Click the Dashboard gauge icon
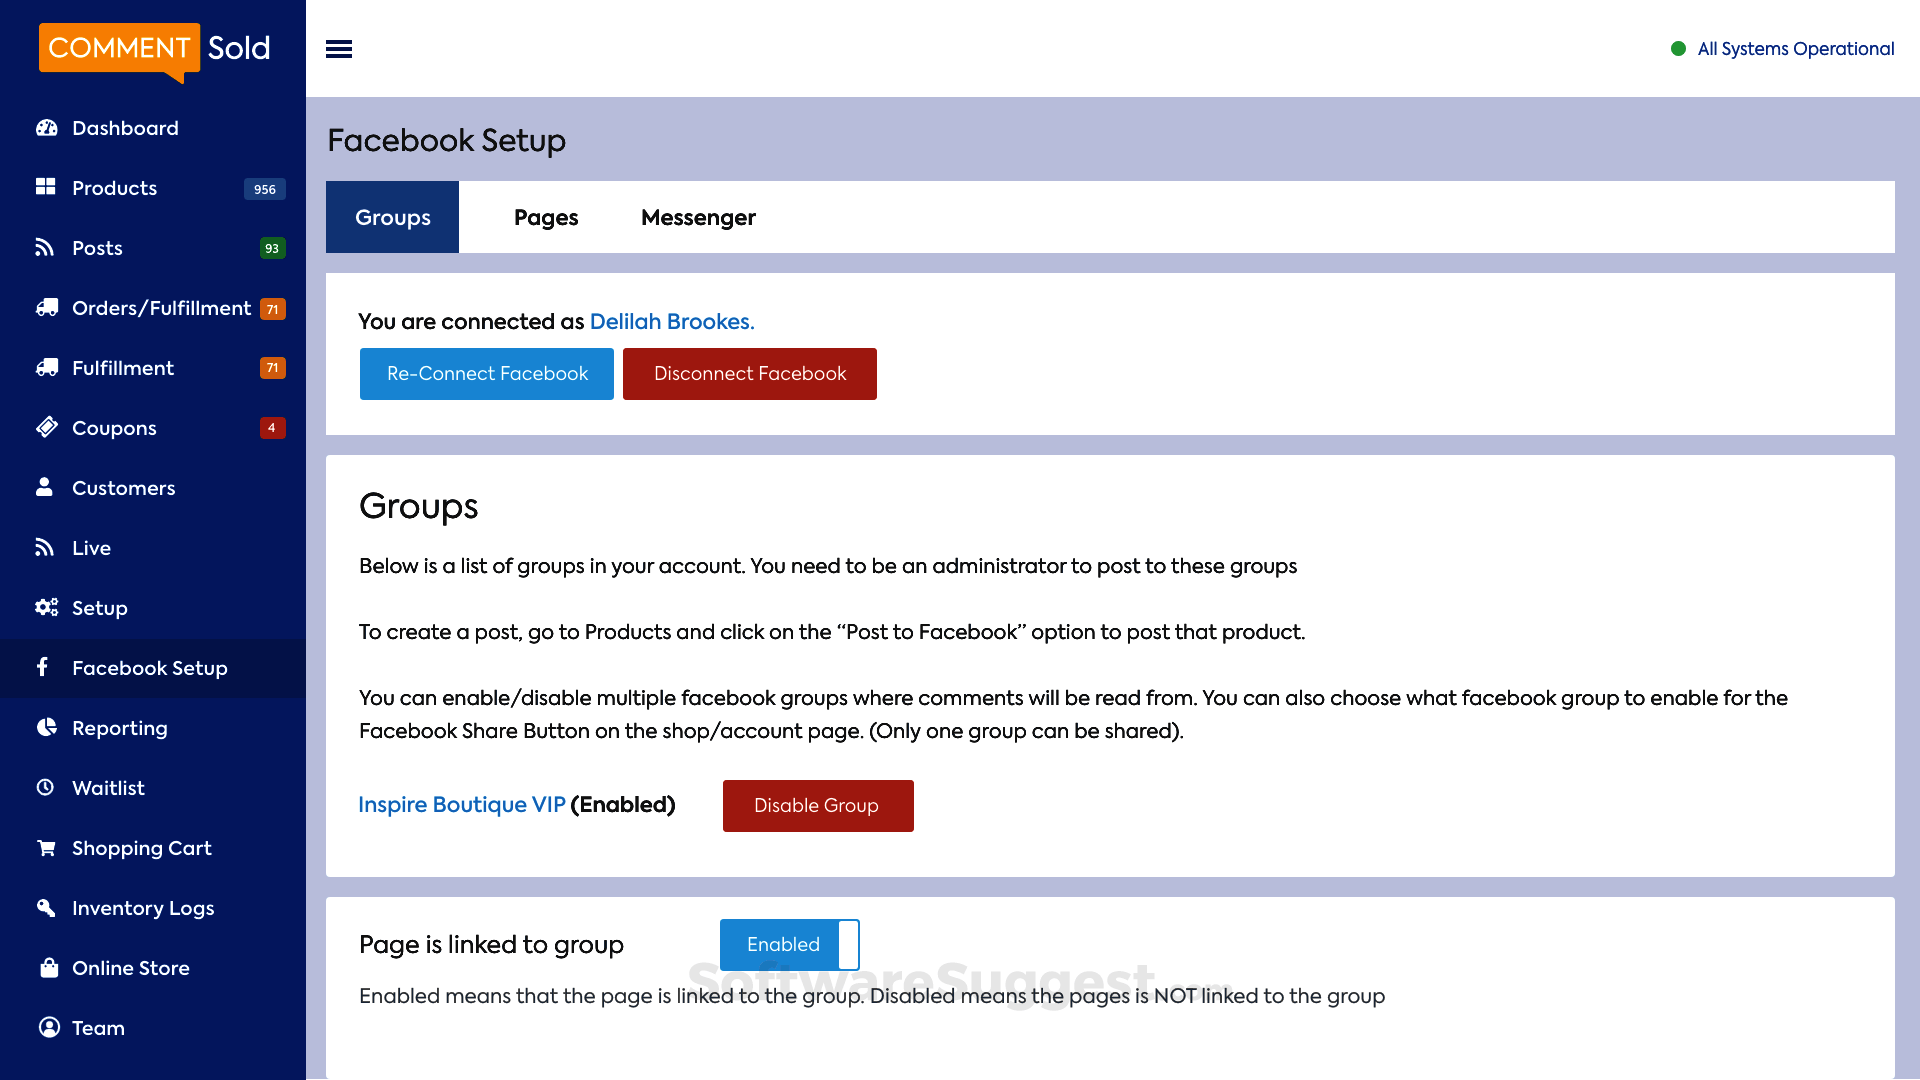1920x1080 pixels. click(x=46, y=128)
